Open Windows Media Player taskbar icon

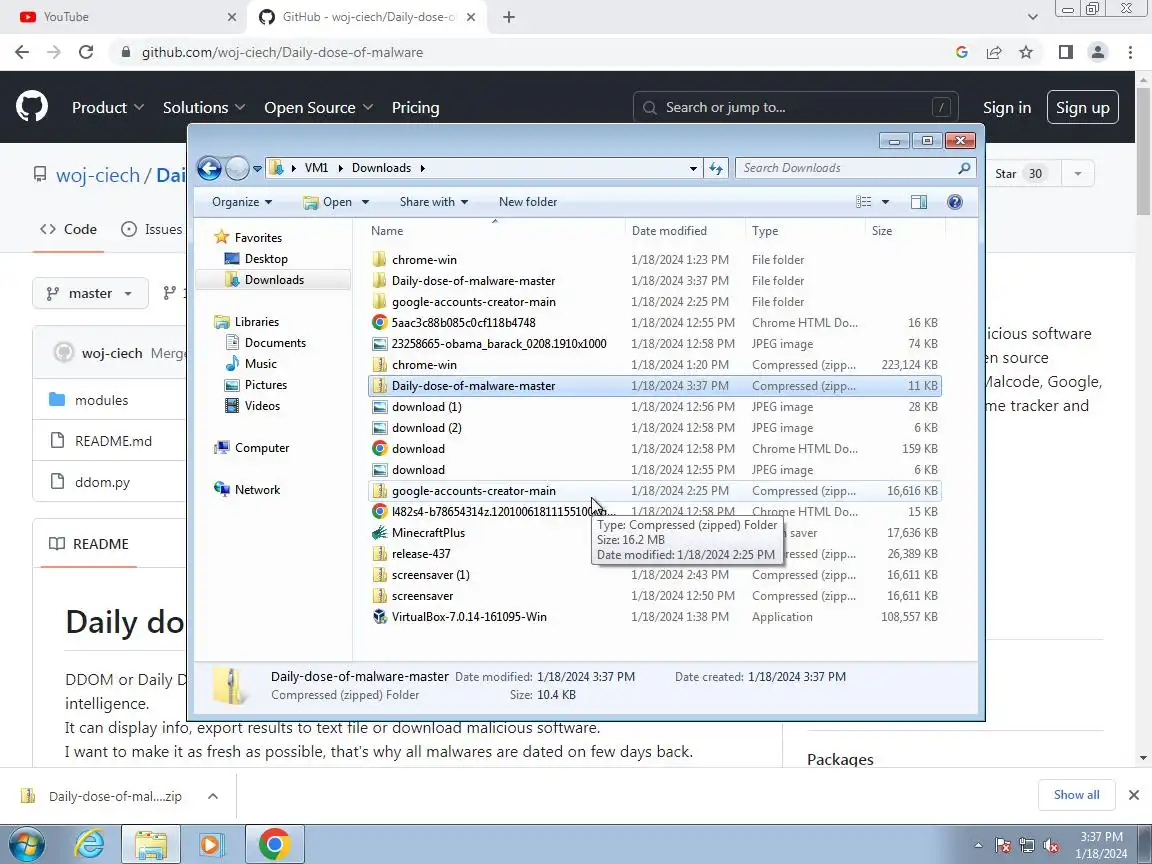(211, 844)
